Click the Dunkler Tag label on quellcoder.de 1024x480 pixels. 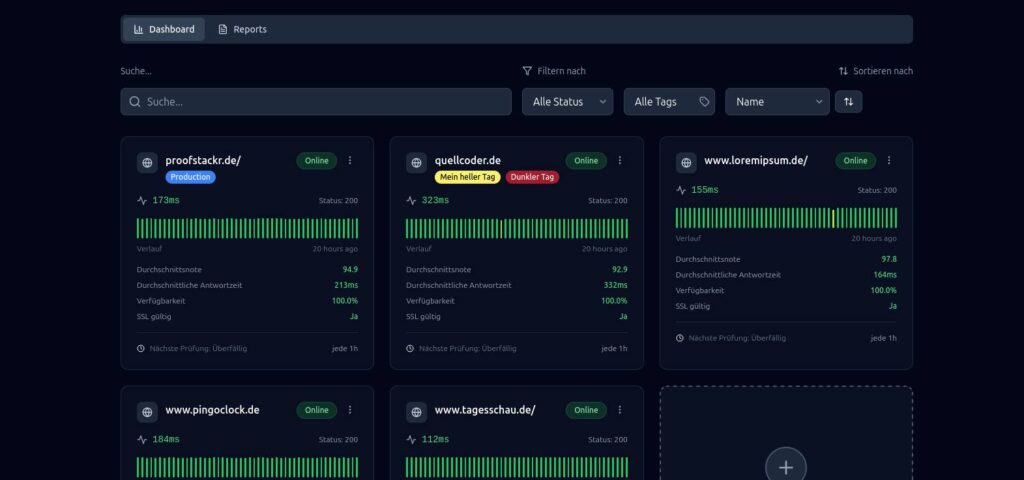(x=532, y=177)
